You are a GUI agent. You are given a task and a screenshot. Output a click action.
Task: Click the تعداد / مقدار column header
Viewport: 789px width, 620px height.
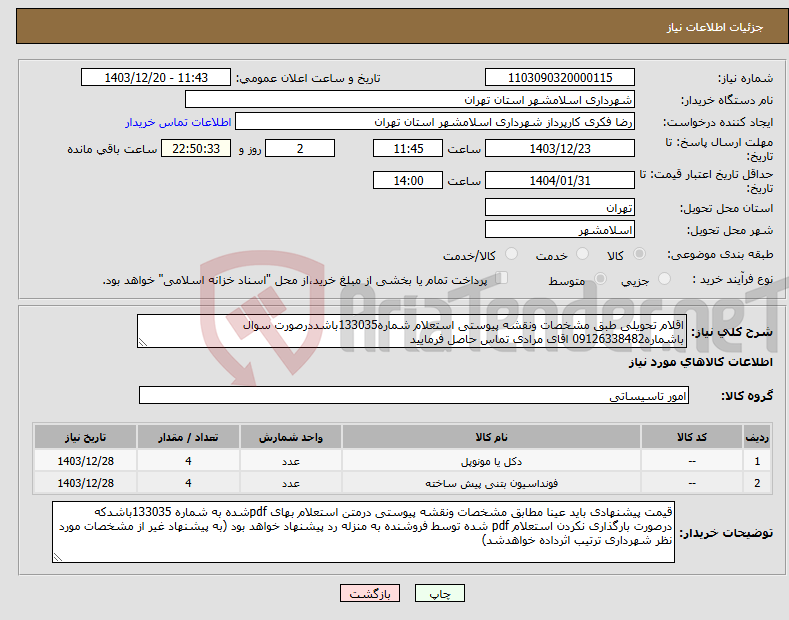[188, 437]
